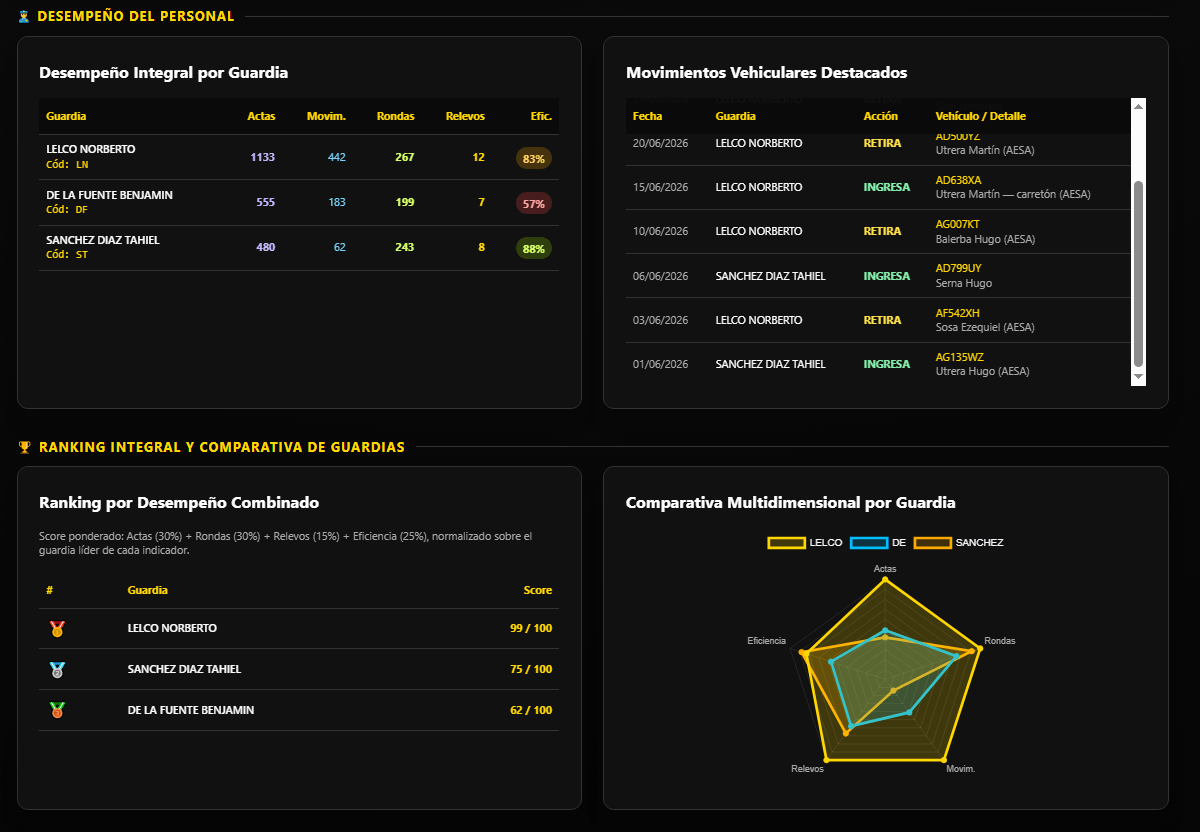
Task: Toggle the LELCO legend item in radar chart
Action: point(805,542)
